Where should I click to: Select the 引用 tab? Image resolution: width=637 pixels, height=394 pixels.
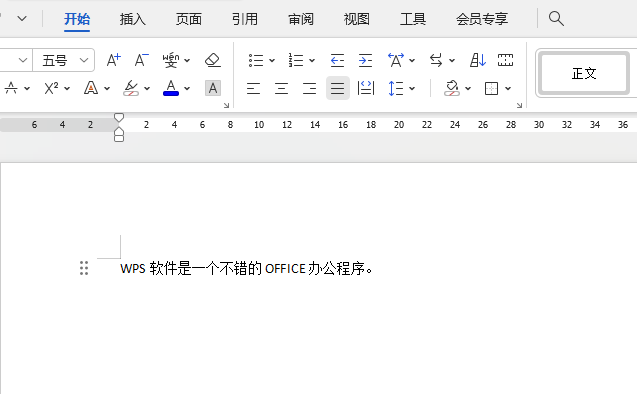click(x=245, y=19)
